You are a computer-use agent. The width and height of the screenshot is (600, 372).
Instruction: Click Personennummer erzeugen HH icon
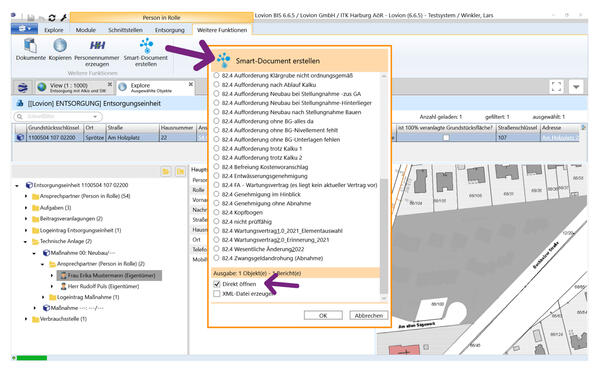pyautogui.click(x=97, y=46)
